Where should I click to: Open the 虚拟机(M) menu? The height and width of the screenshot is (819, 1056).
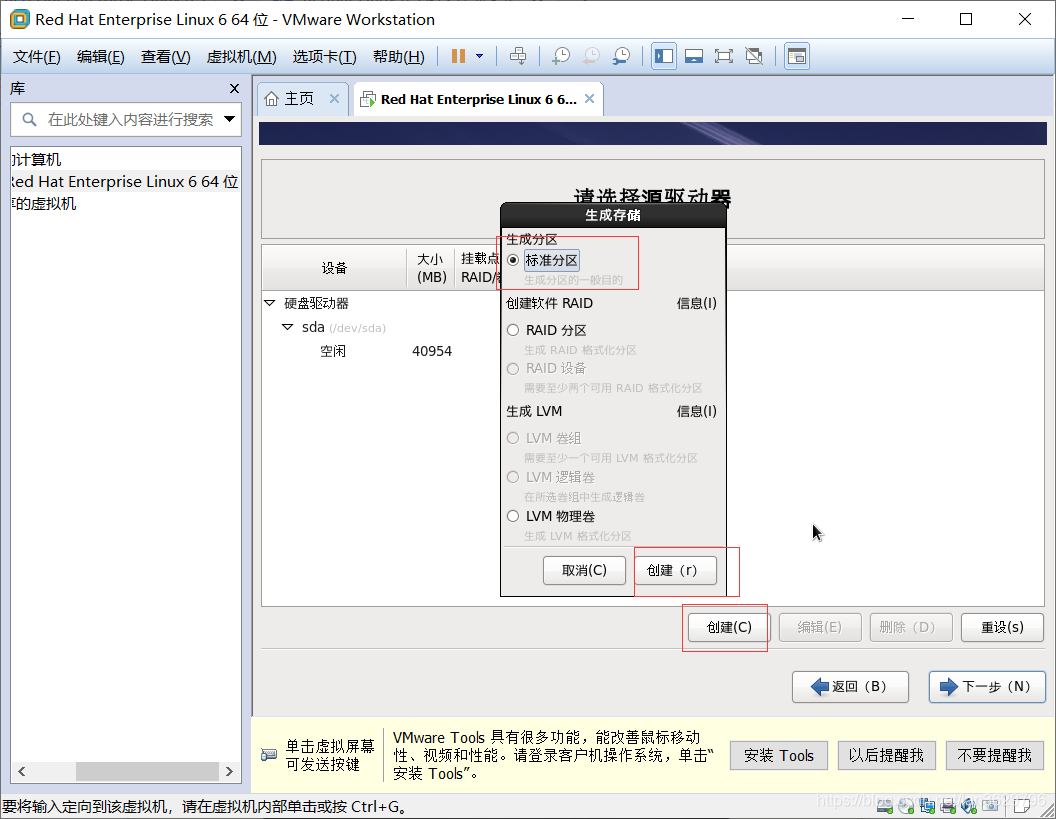coord(241,57)
